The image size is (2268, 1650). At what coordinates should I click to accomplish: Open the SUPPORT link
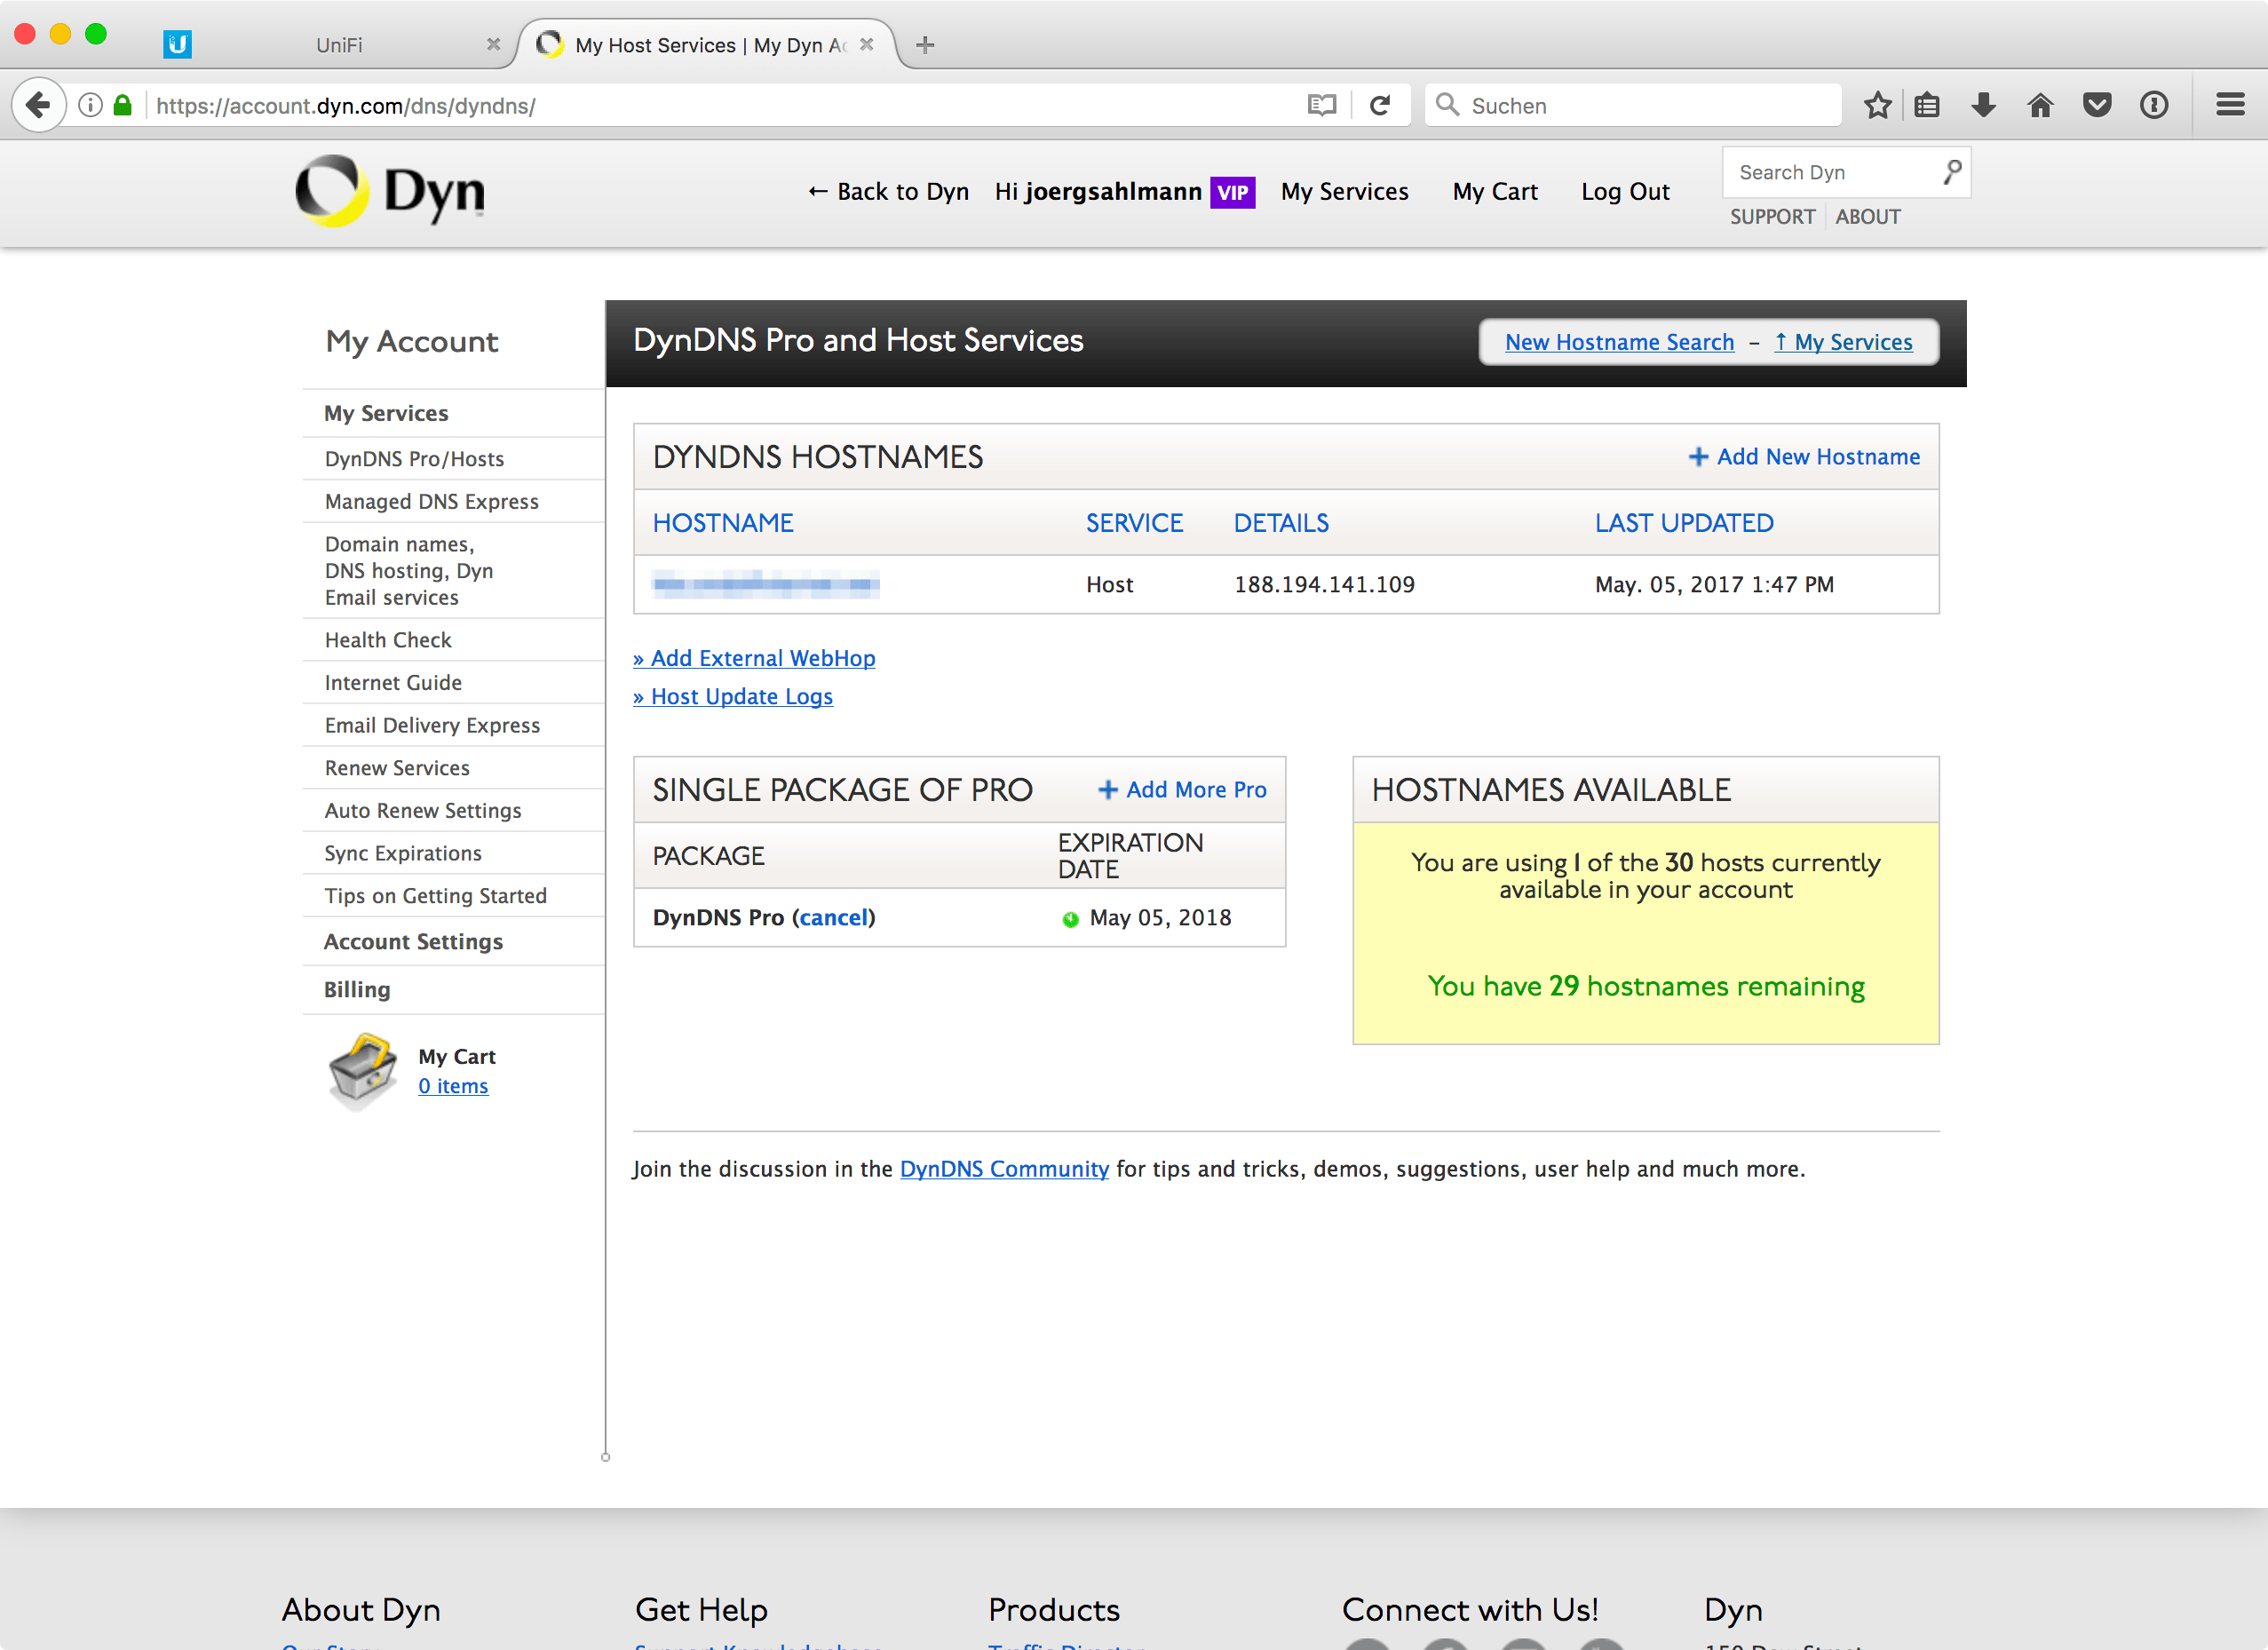point(1772,217)
